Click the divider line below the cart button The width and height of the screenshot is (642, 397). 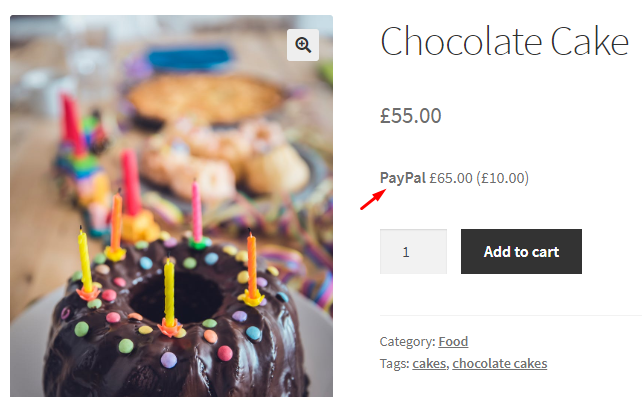tap(511, 316)
